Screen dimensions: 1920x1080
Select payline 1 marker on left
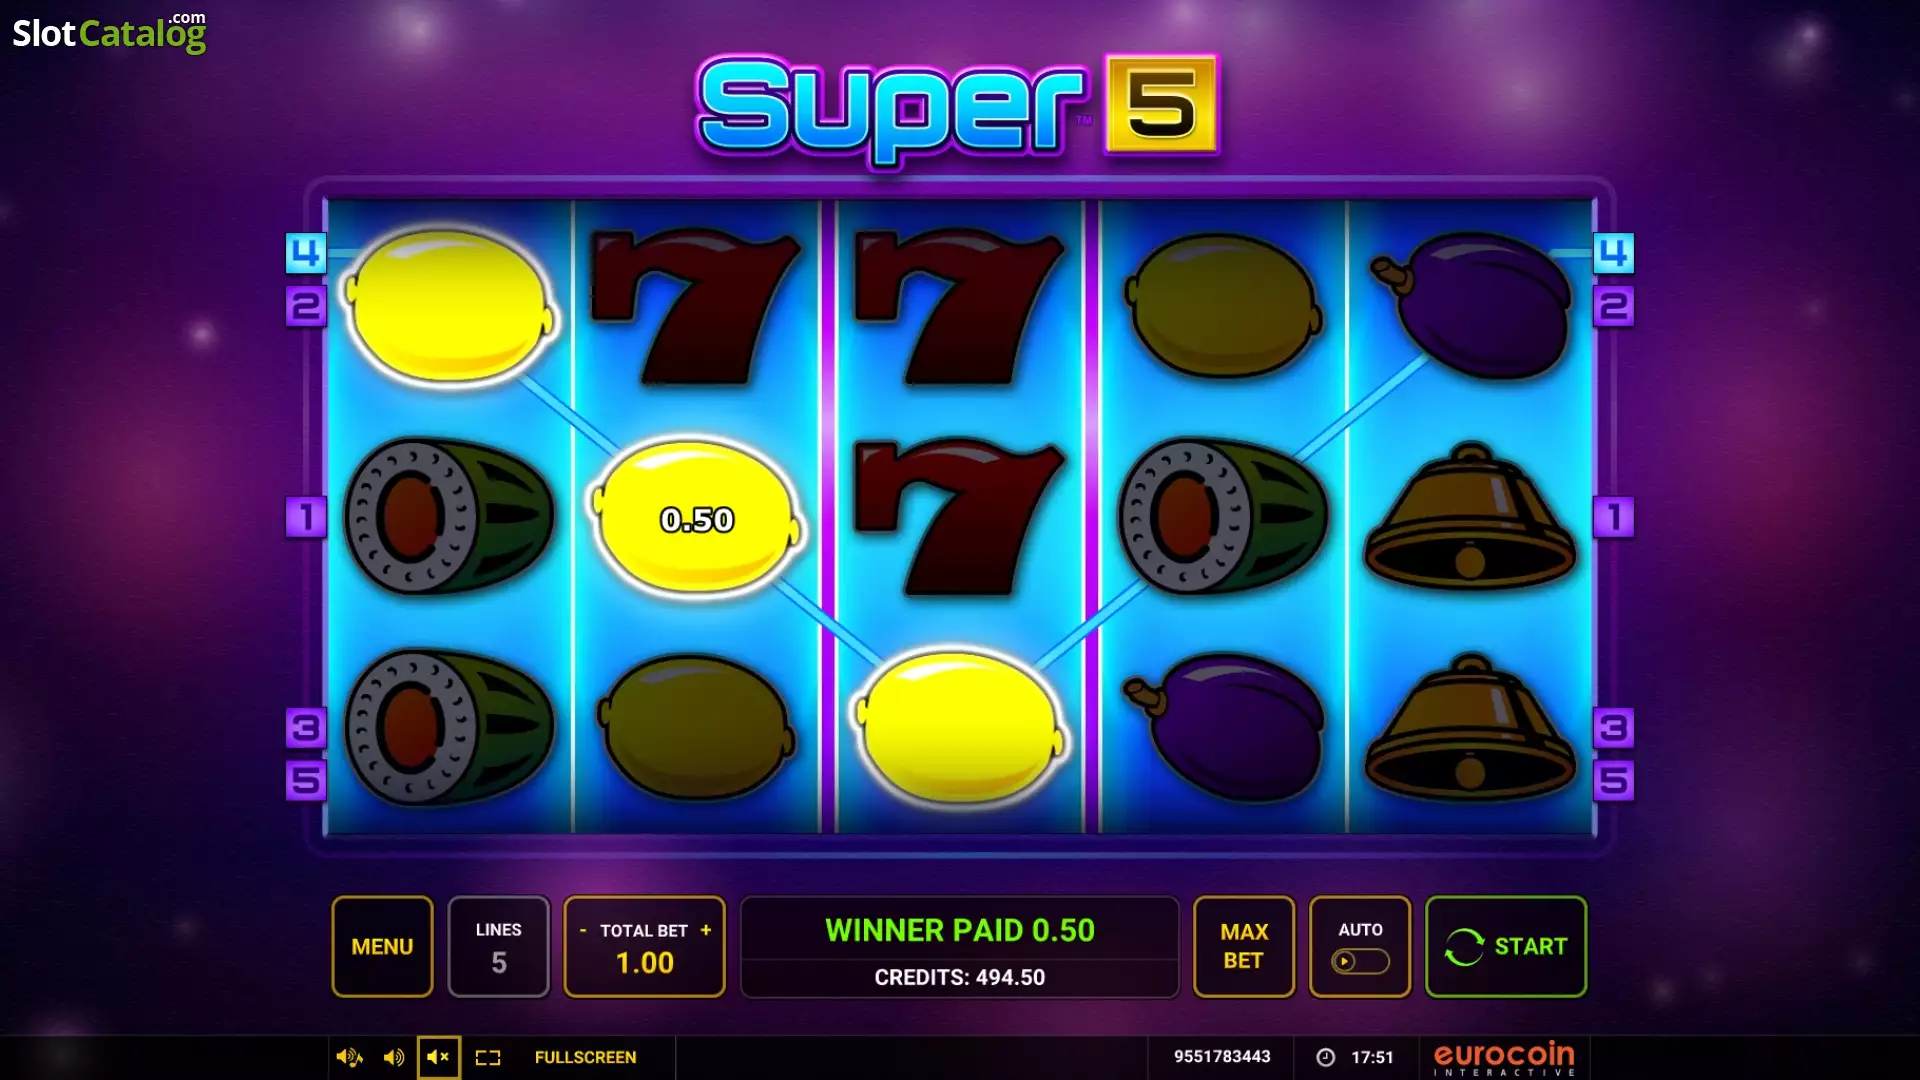point(306,517)
